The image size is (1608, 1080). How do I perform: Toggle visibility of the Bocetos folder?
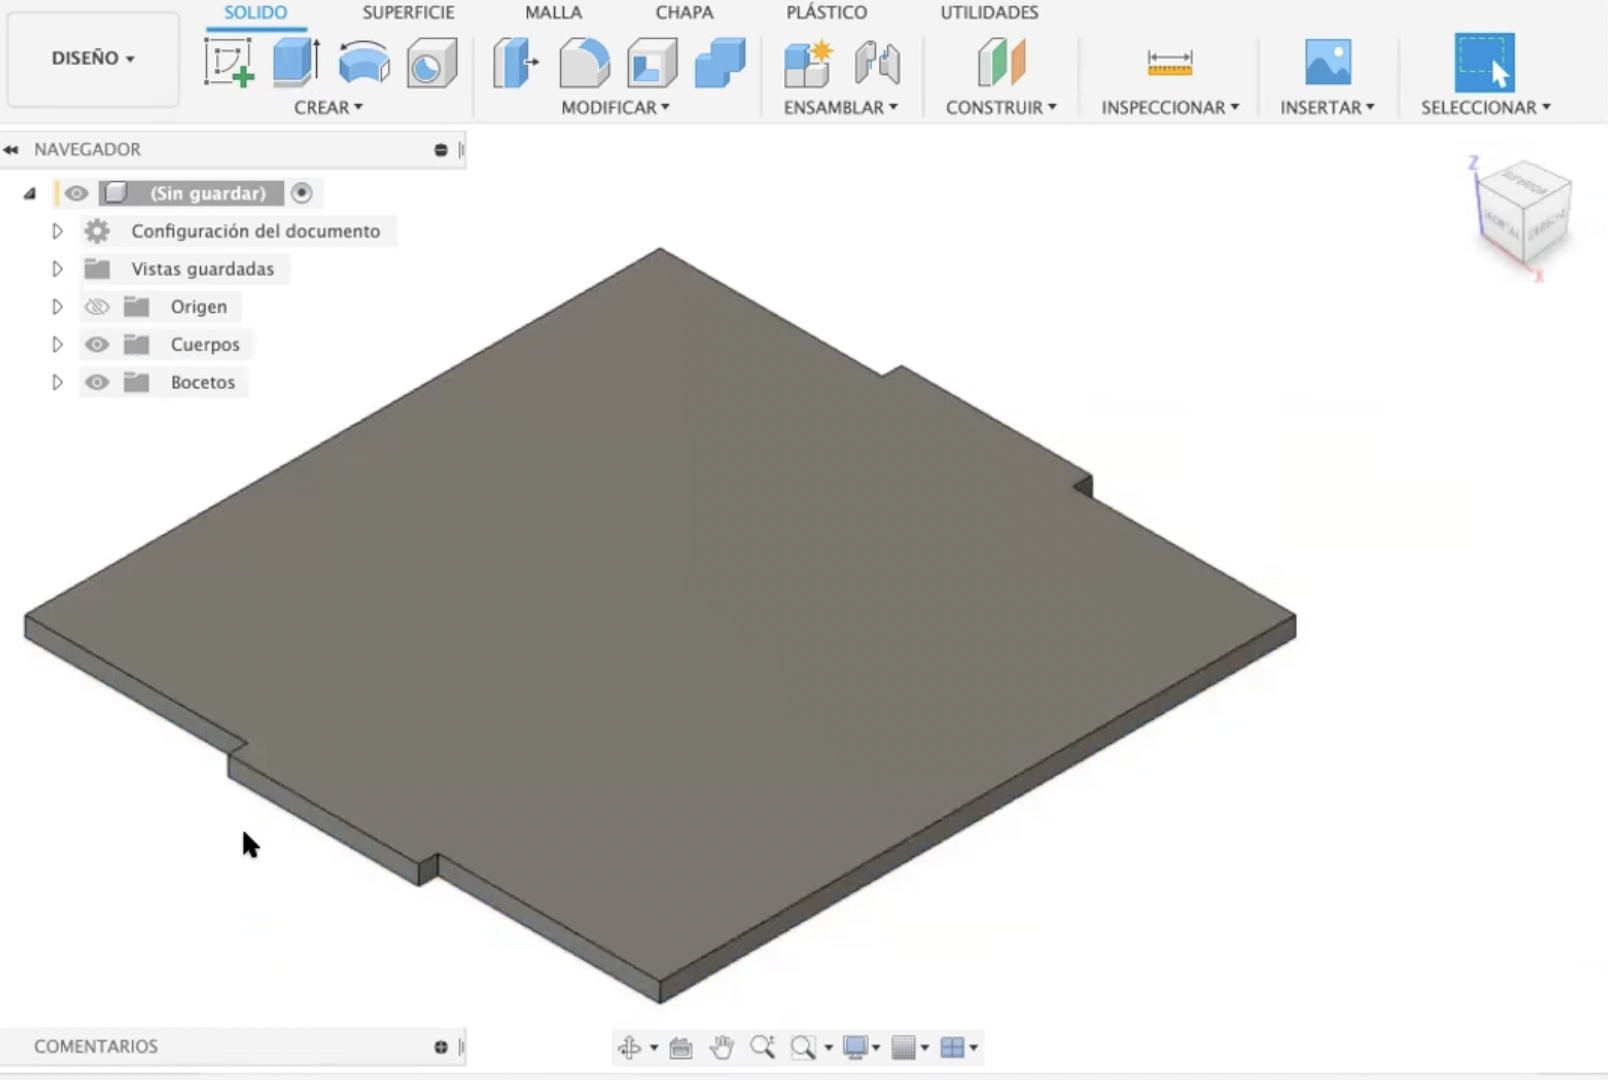coord(96,382)
